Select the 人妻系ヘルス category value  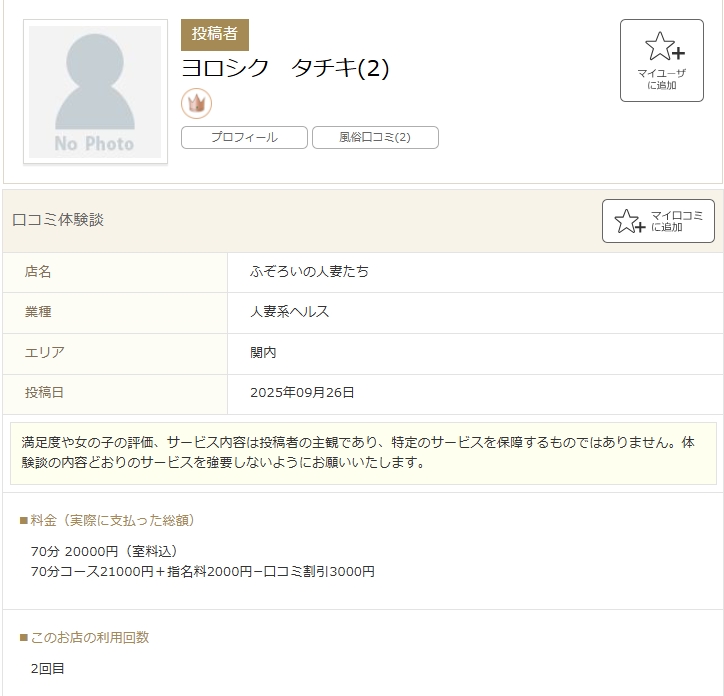(x=290, y=312)
